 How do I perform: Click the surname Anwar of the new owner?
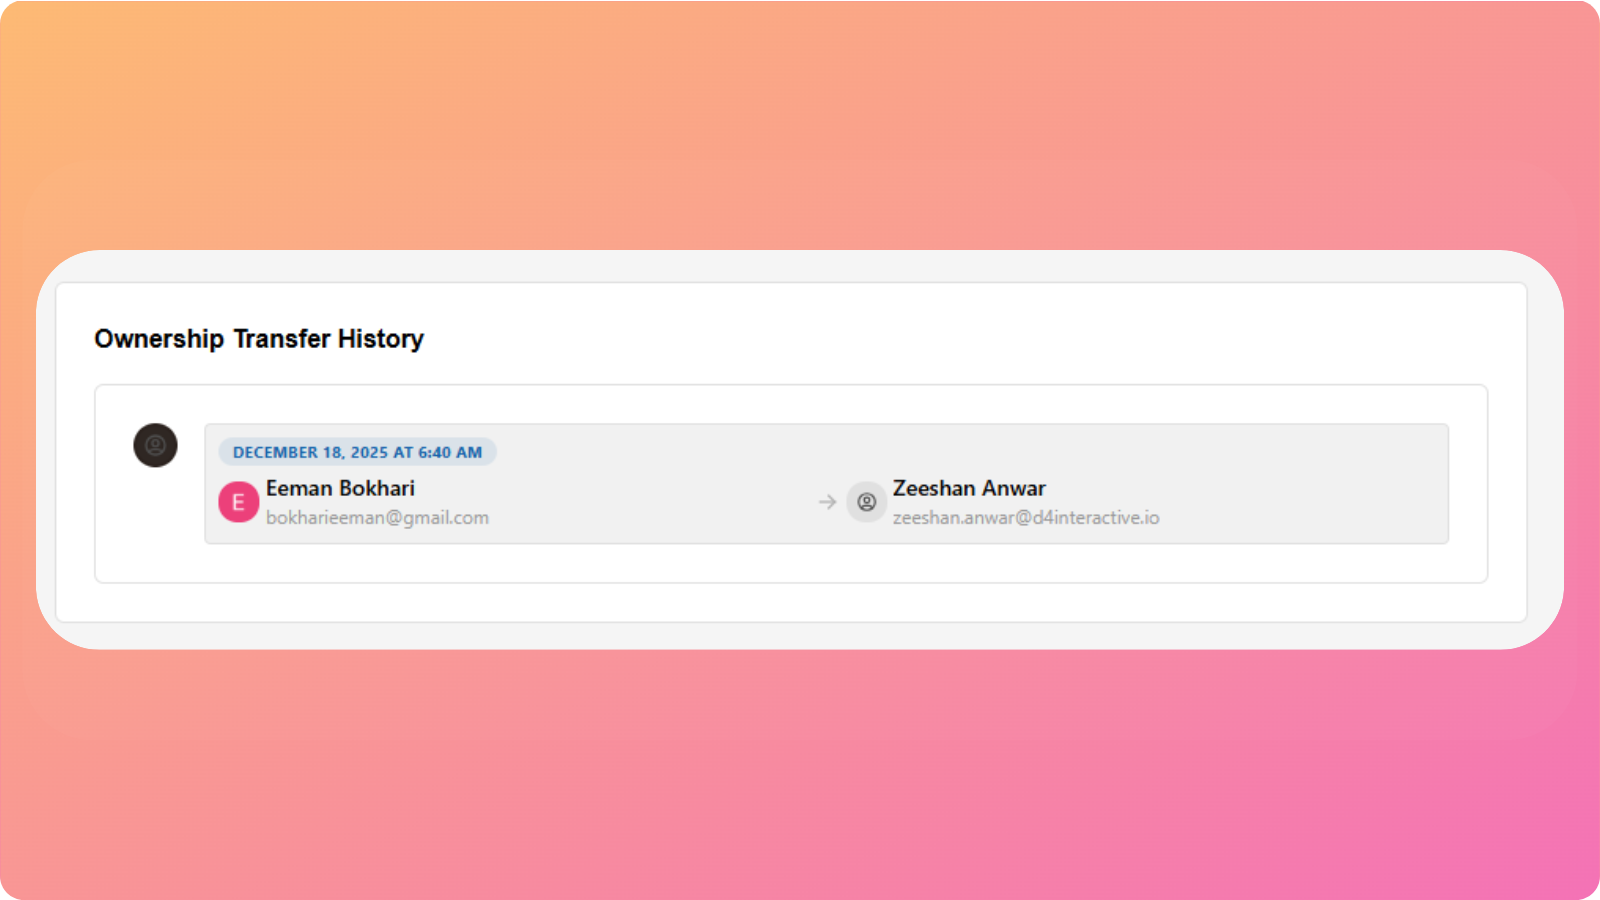click(1014, 488)
